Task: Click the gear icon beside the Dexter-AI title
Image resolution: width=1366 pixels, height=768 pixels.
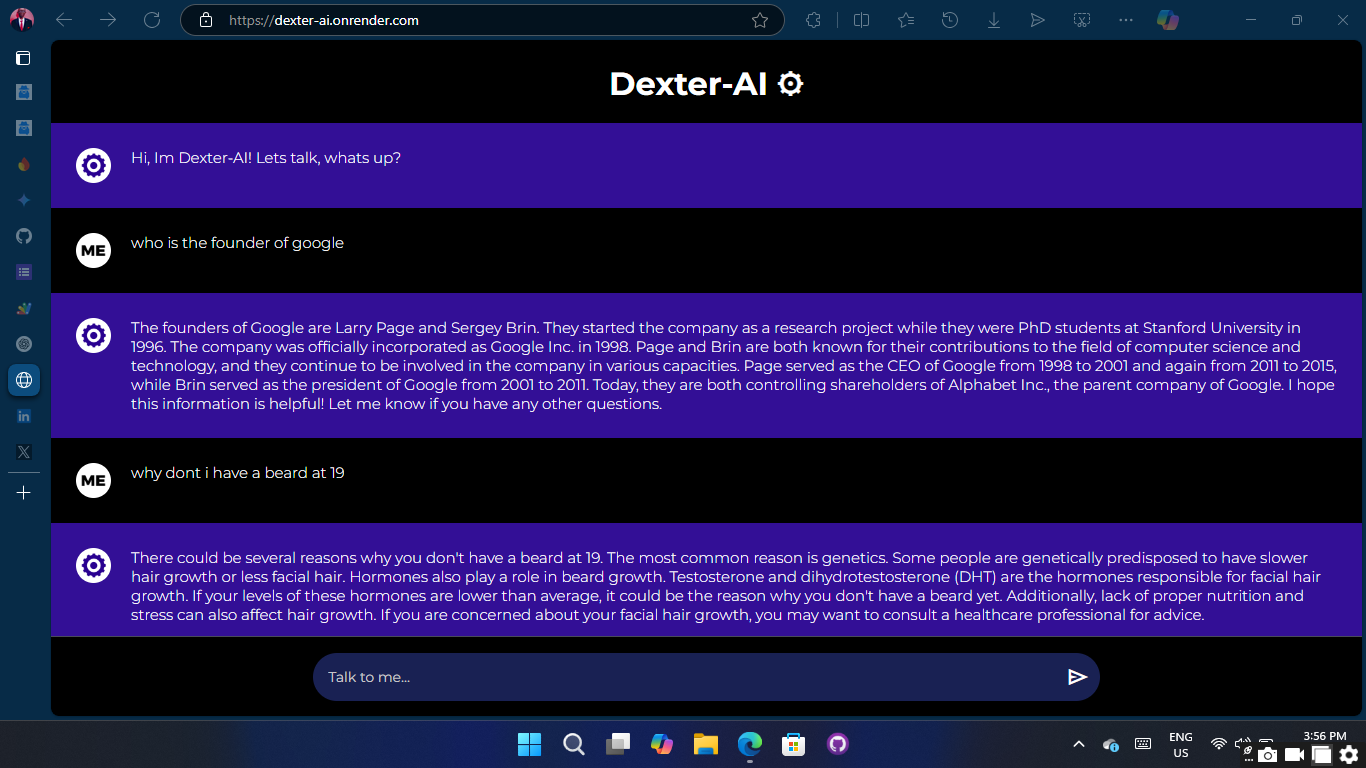Action: 790,84
